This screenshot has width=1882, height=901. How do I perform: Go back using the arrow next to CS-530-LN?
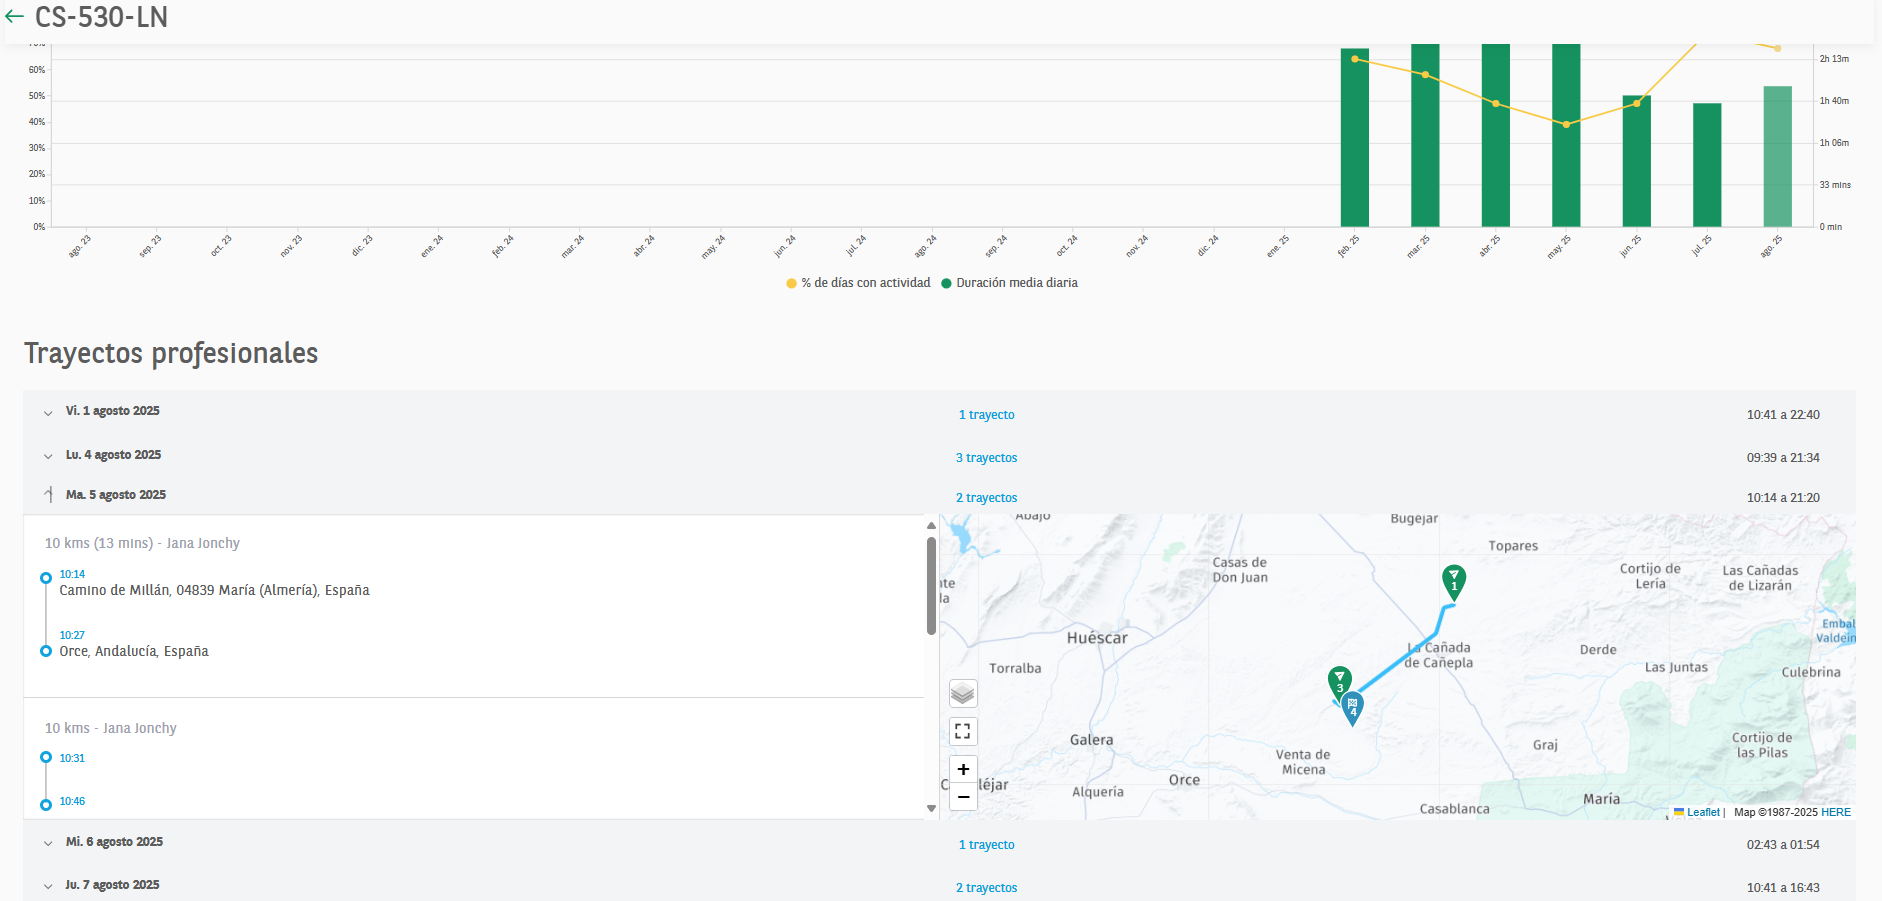(14, 17)
